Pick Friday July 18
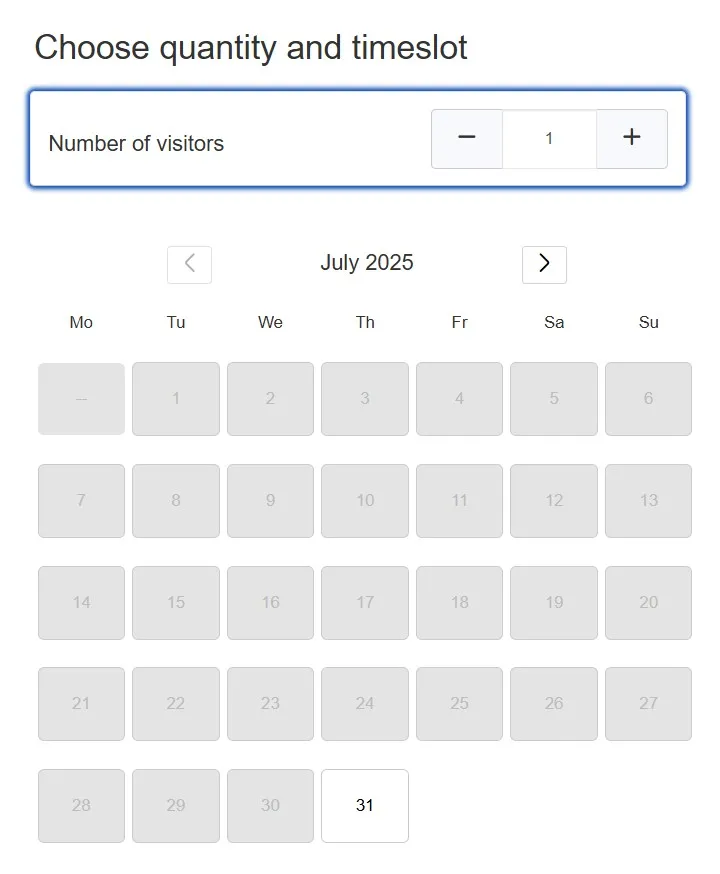Screen dimensions: 720x874 (x=459, y=603)
